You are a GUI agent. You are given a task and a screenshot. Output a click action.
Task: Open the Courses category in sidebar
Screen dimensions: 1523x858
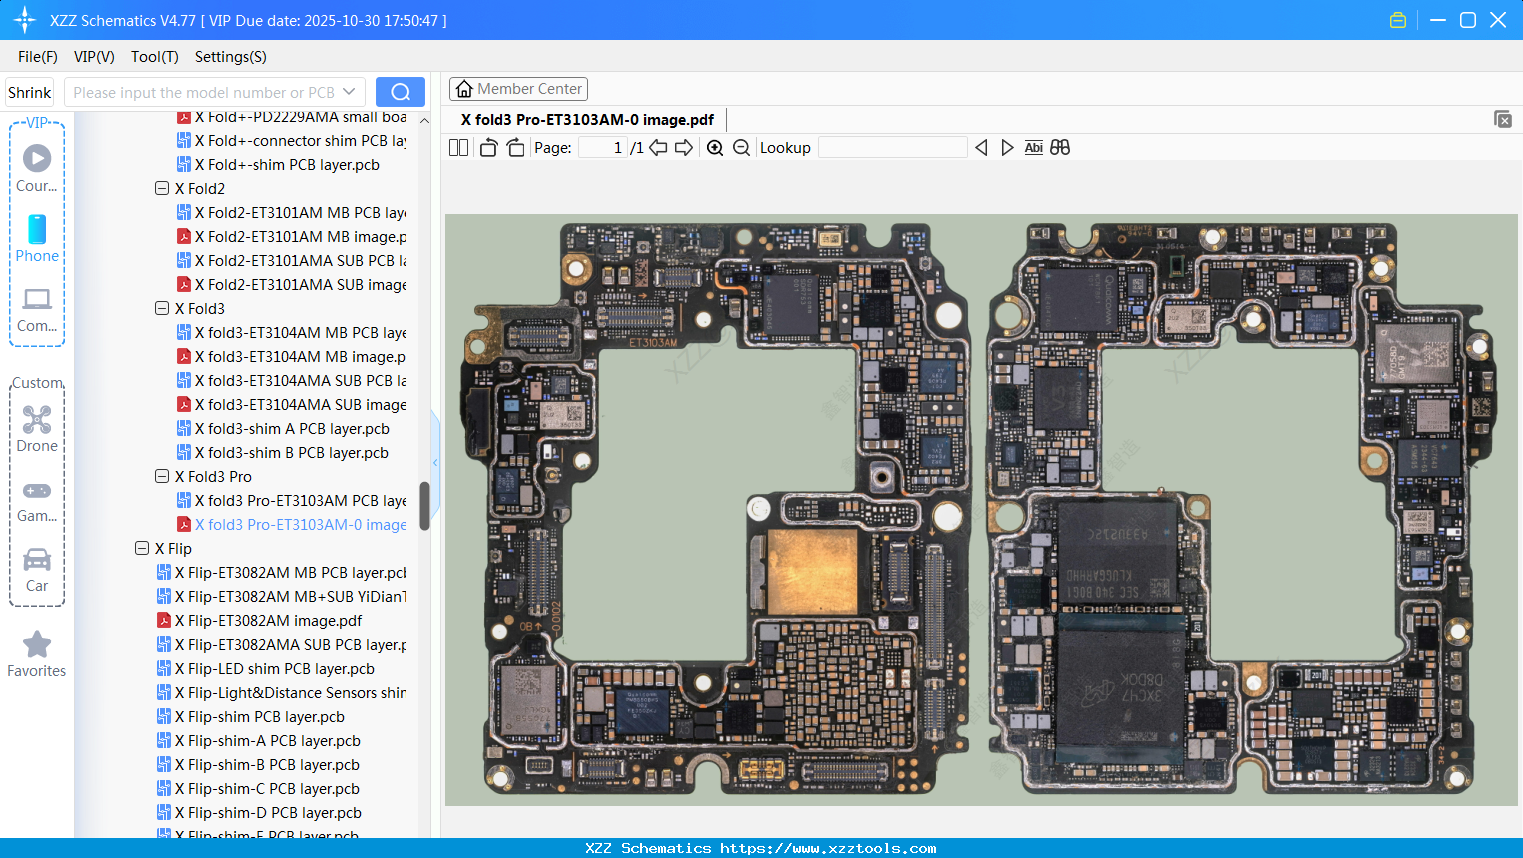click(37, 169)
